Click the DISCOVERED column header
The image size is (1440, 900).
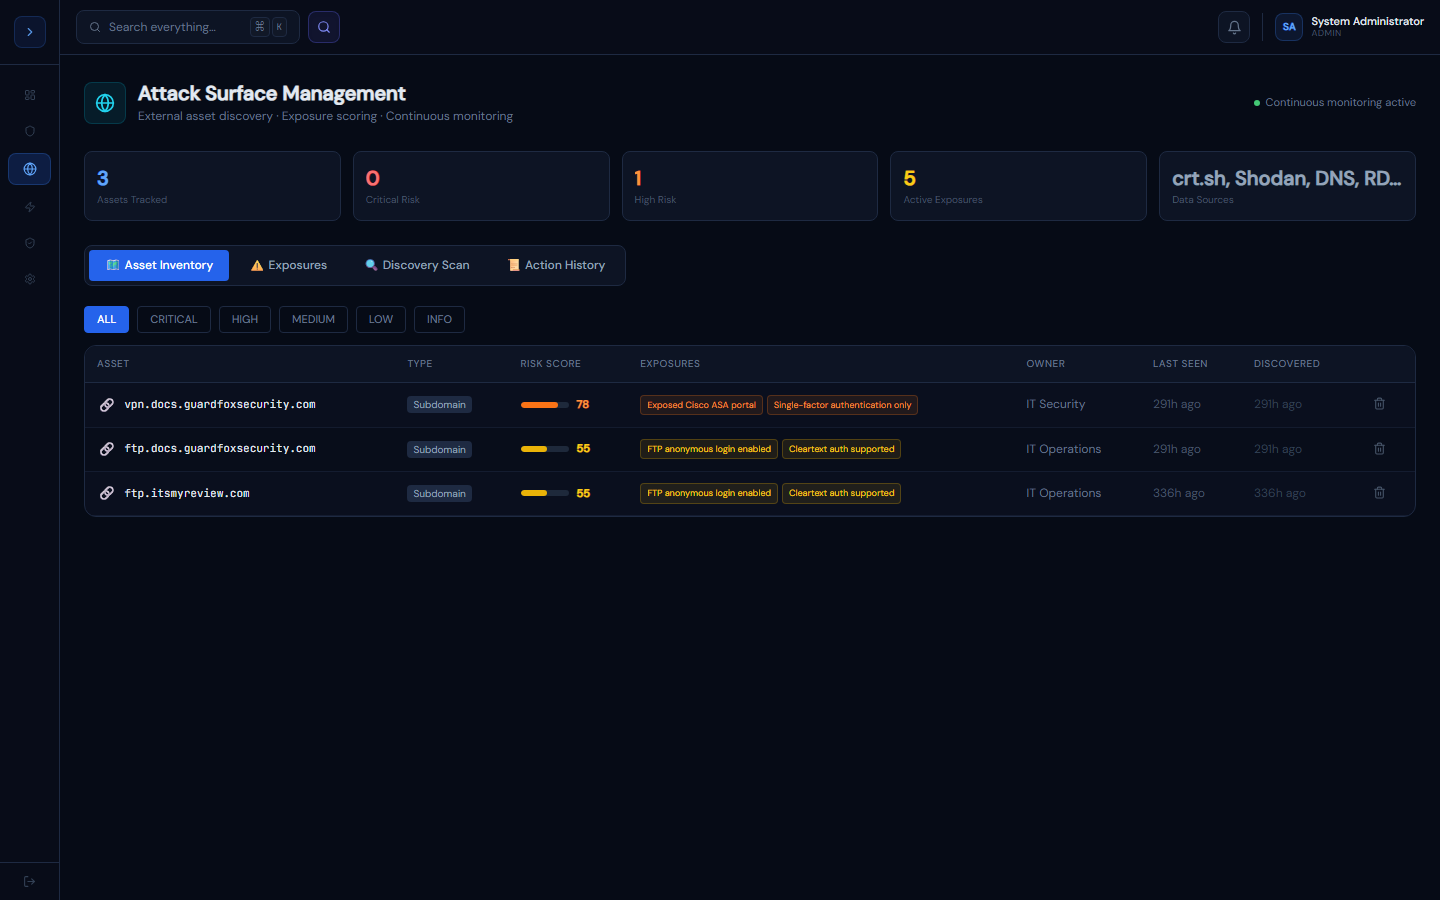[1287, 364]
